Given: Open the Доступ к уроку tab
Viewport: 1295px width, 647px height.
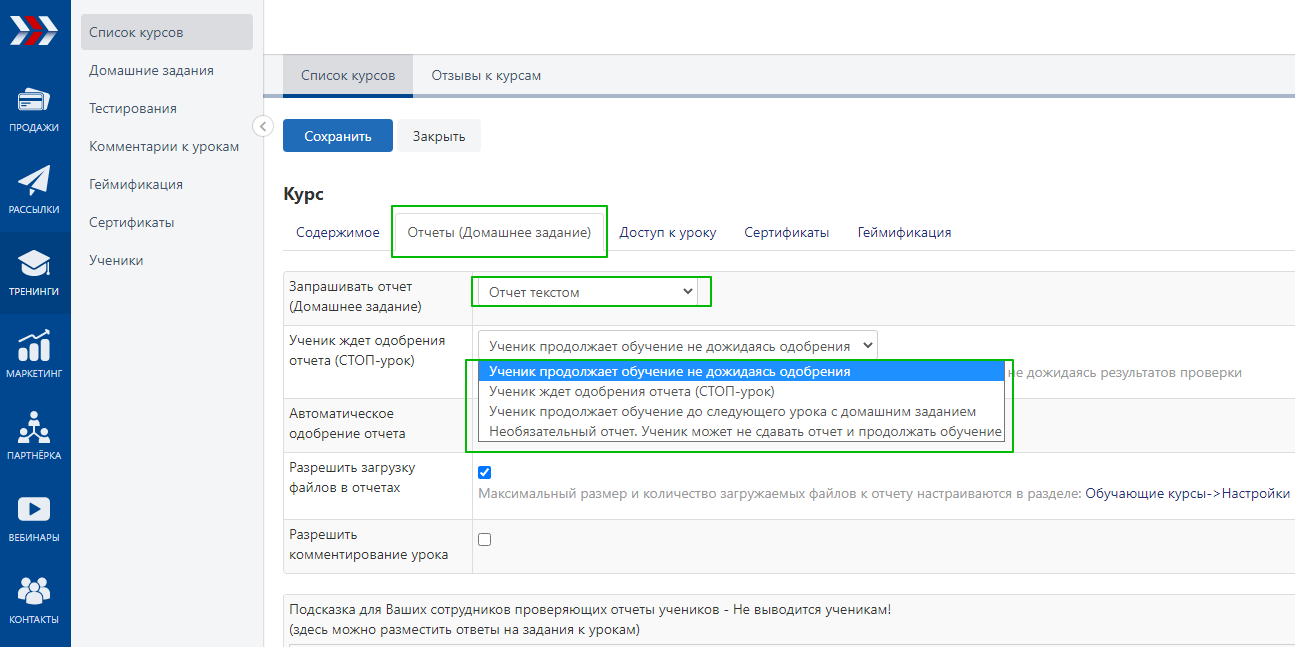Looking at the screenshot, I should [667, 233].
